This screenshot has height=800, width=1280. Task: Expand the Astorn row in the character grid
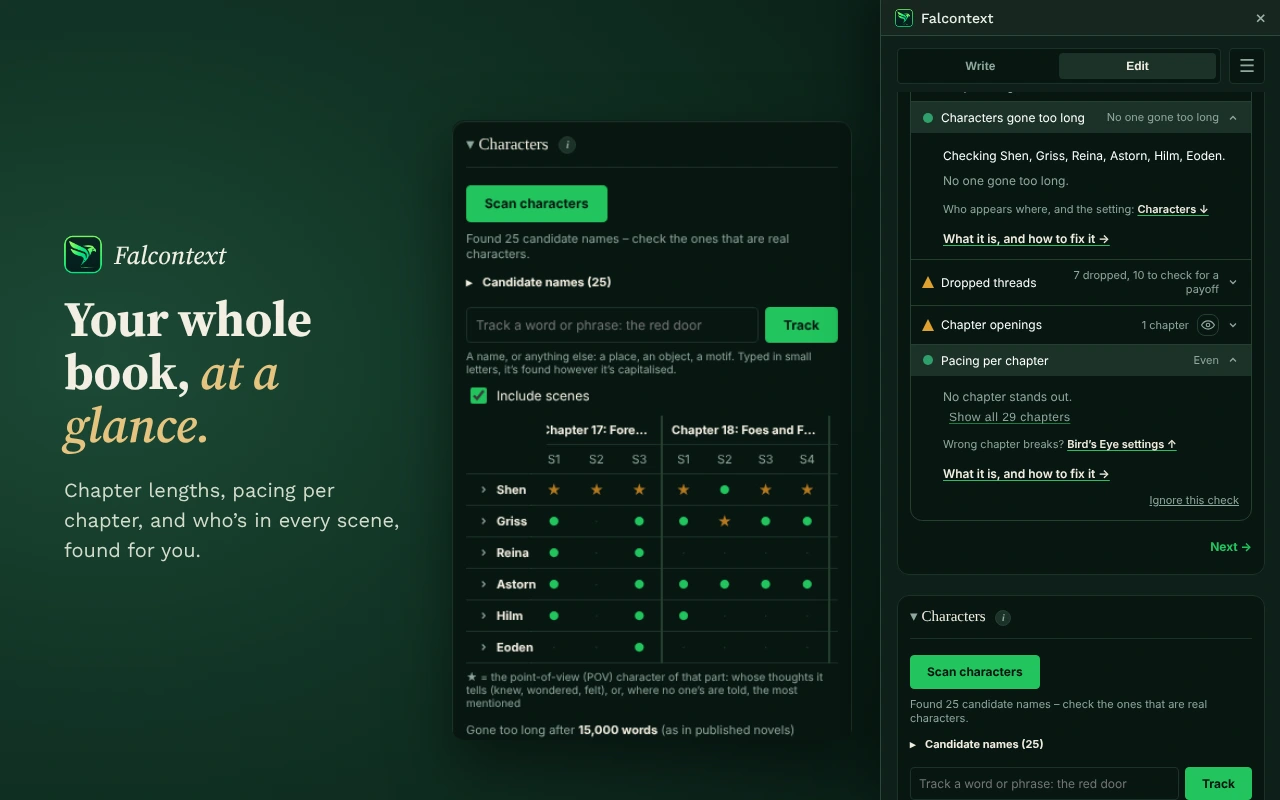coord(484,585)
